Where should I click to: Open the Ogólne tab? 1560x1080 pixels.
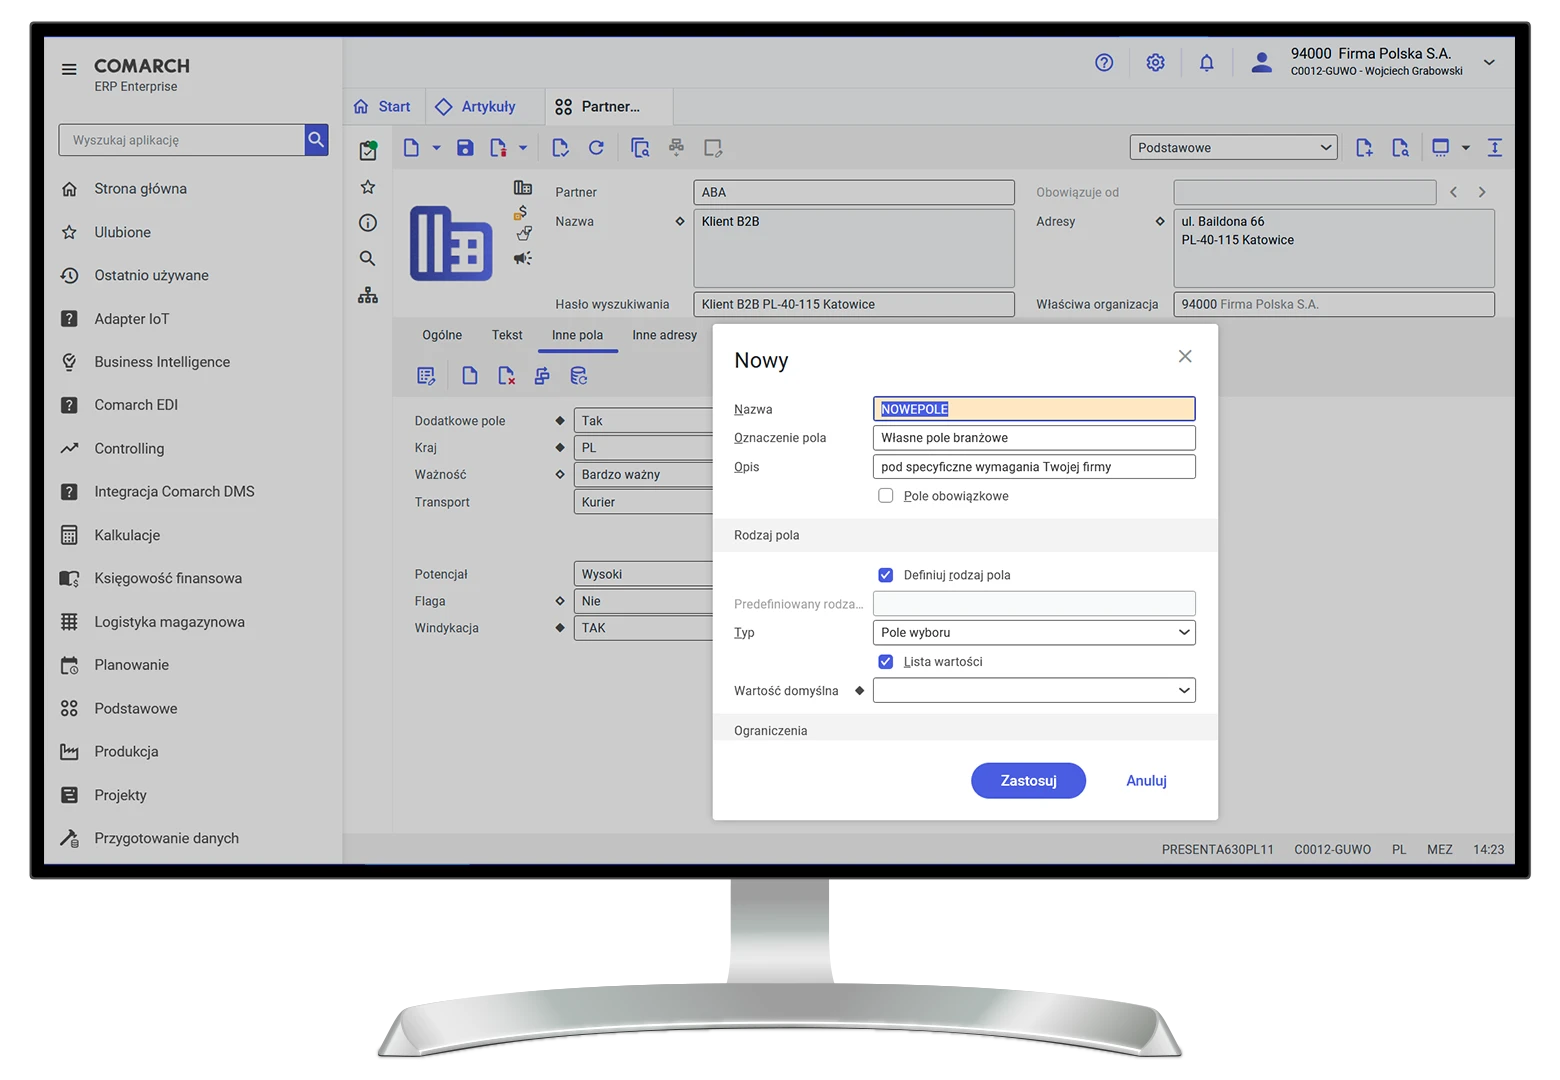[x=442, y=335]
